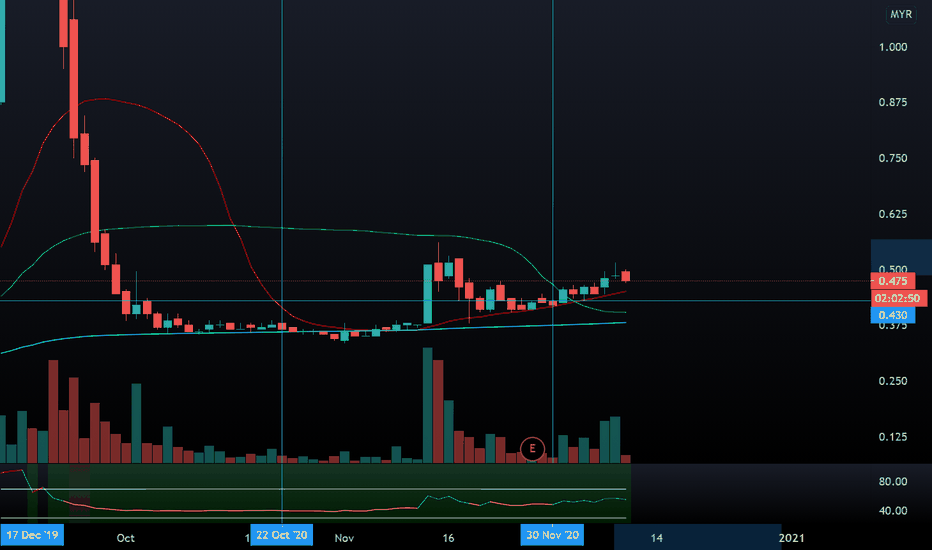Click the 2021 label on time axis
The image size is (932, 550).
792,538
